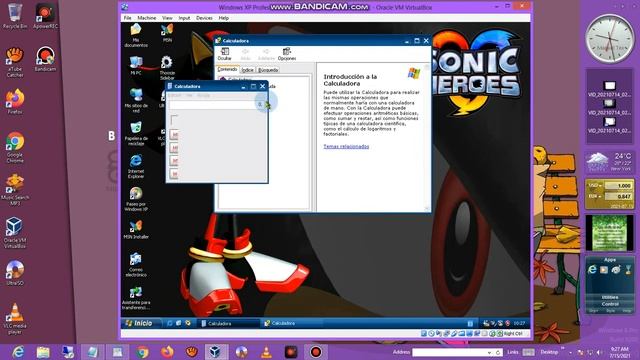Open Oracle VM VirtualBox desktop shortcut
This screenshot has width=640, height=360.
[x=15, y=233]
